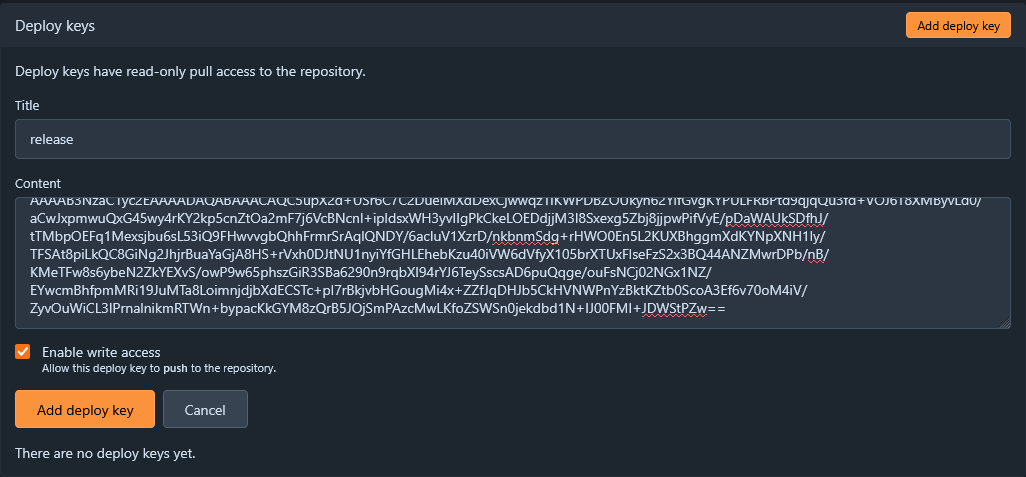The image size is (1026, 477).
Task: Click the "Content" field label
Action: 38,183
